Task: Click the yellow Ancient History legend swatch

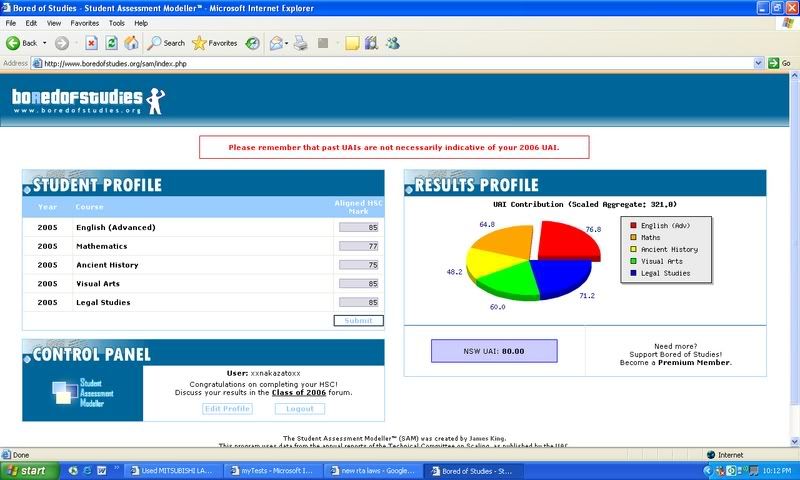Action: (633, 249)
